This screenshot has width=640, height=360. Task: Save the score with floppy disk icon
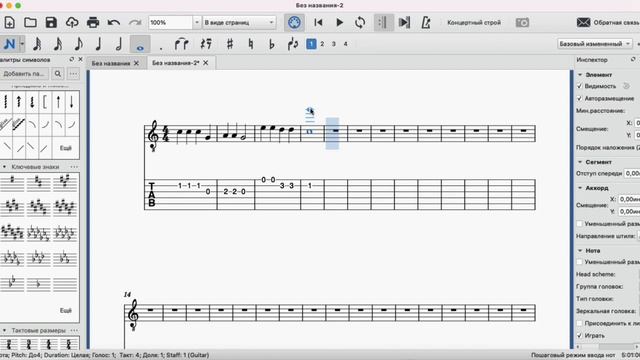click(x=51, y=22)
